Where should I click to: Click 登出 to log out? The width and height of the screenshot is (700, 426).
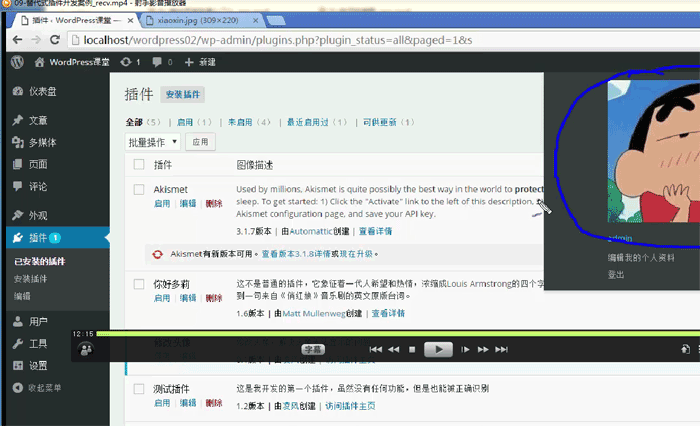coord(616,275)
